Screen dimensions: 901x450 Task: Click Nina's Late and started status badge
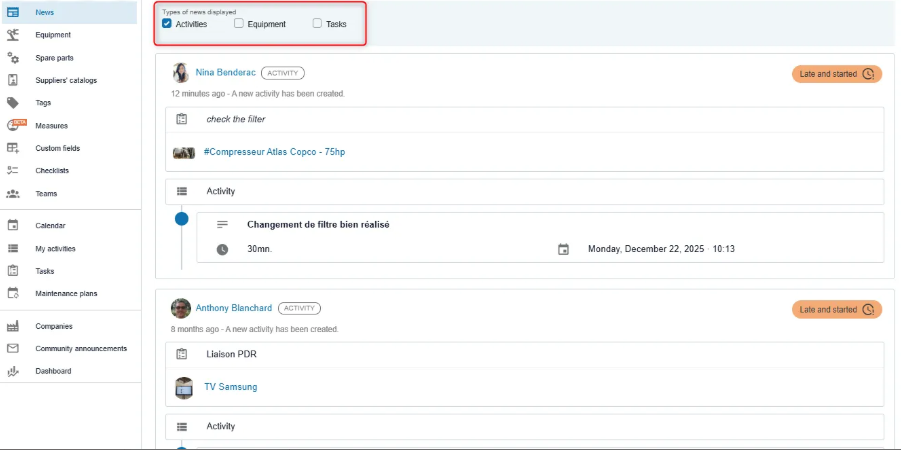pyautogui.click(x=836, y=74)
